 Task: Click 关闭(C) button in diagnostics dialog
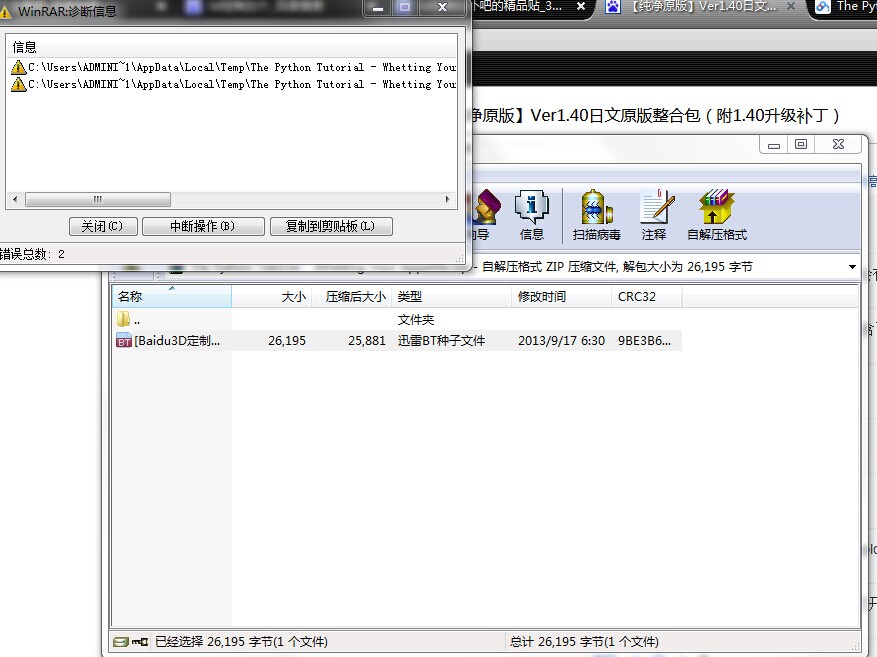[x=103, y=226]
